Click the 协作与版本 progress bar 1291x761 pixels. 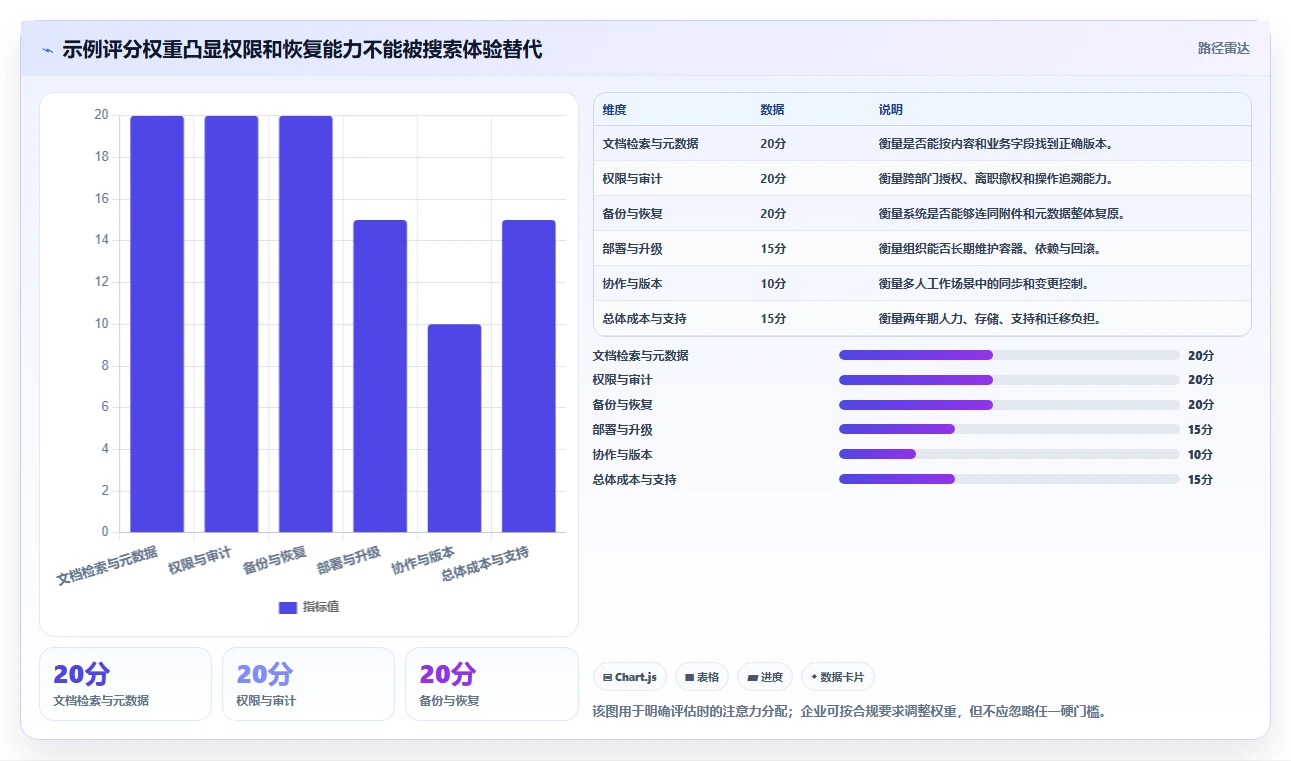coord(1010,454)
